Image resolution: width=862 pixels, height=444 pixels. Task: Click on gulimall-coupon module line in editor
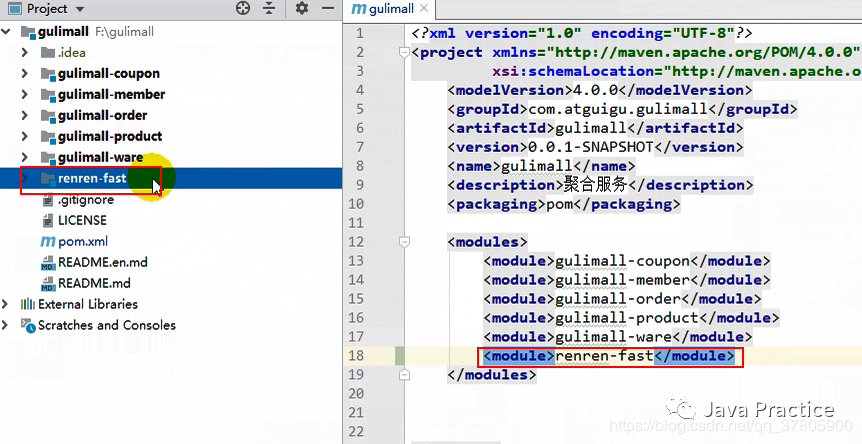point(627,261)
